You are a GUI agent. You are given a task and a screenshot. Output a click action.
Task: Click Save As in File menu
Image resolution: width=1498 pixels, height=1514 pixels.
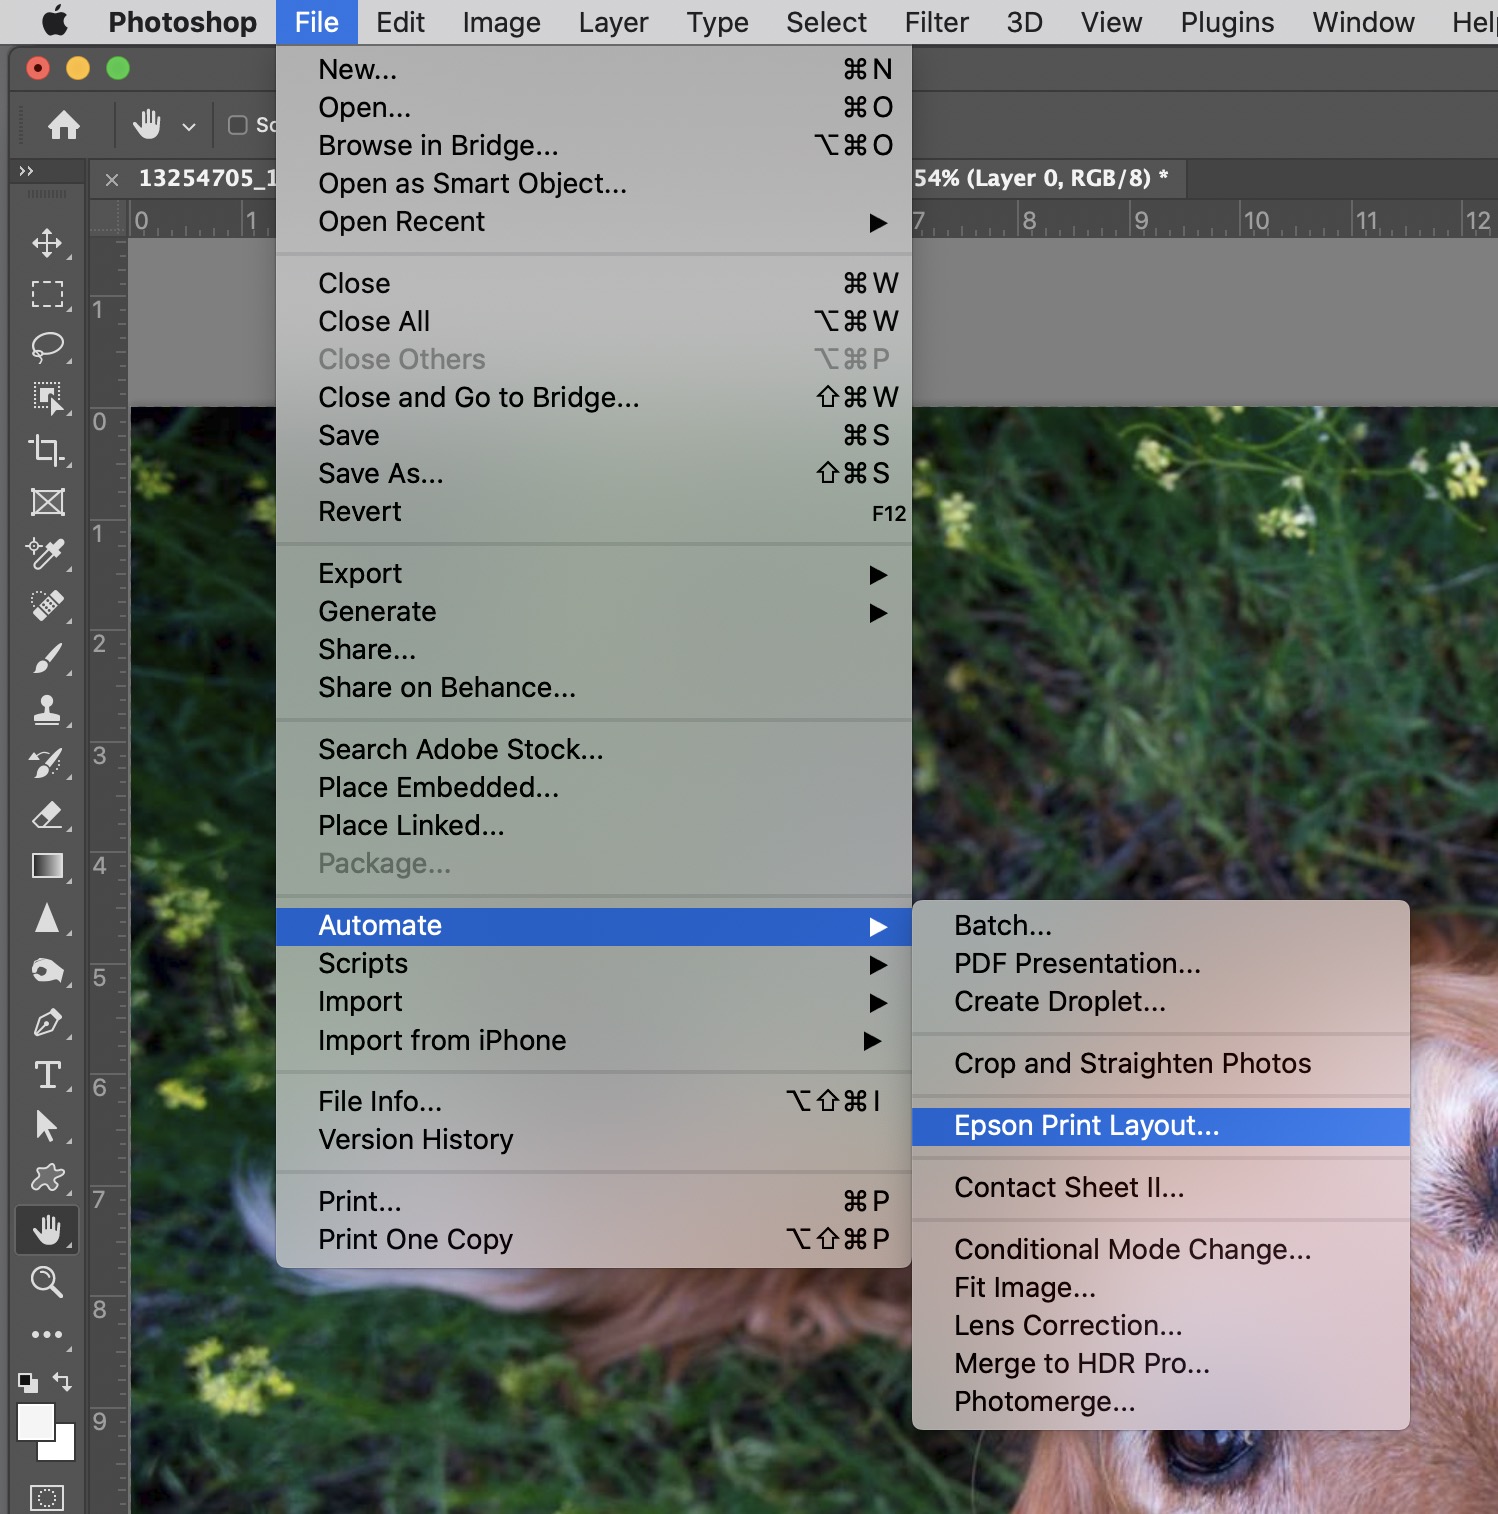[x=381, y=474]
